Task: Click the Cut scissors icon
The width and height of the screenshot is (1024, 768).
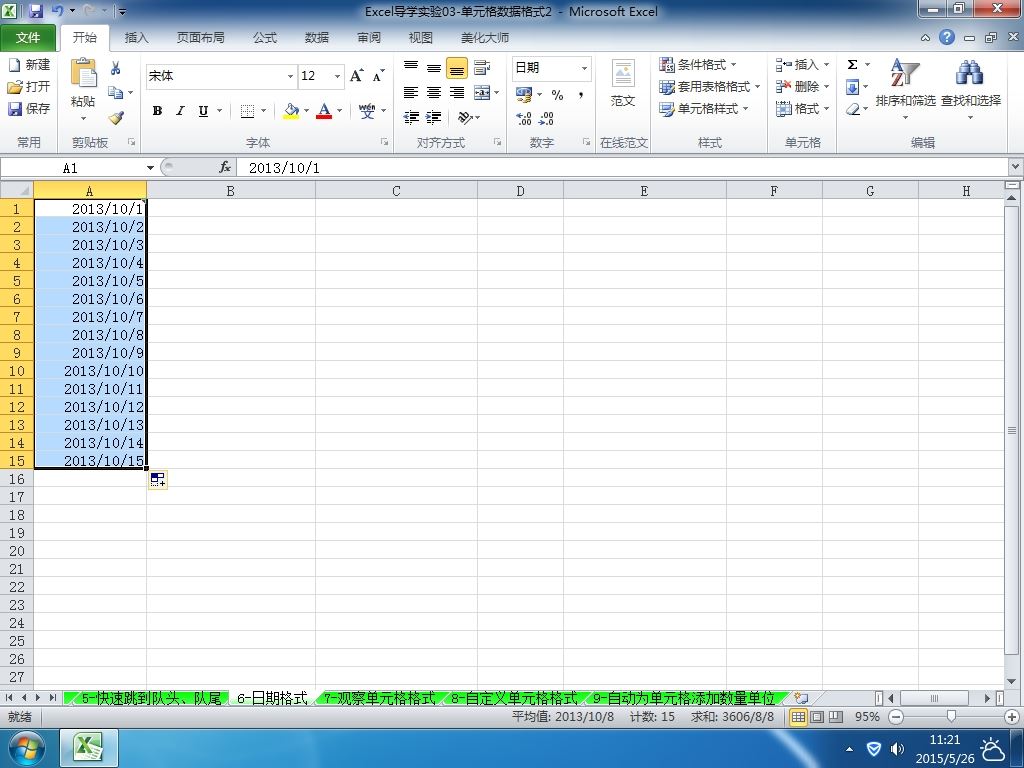Action: 116,68
